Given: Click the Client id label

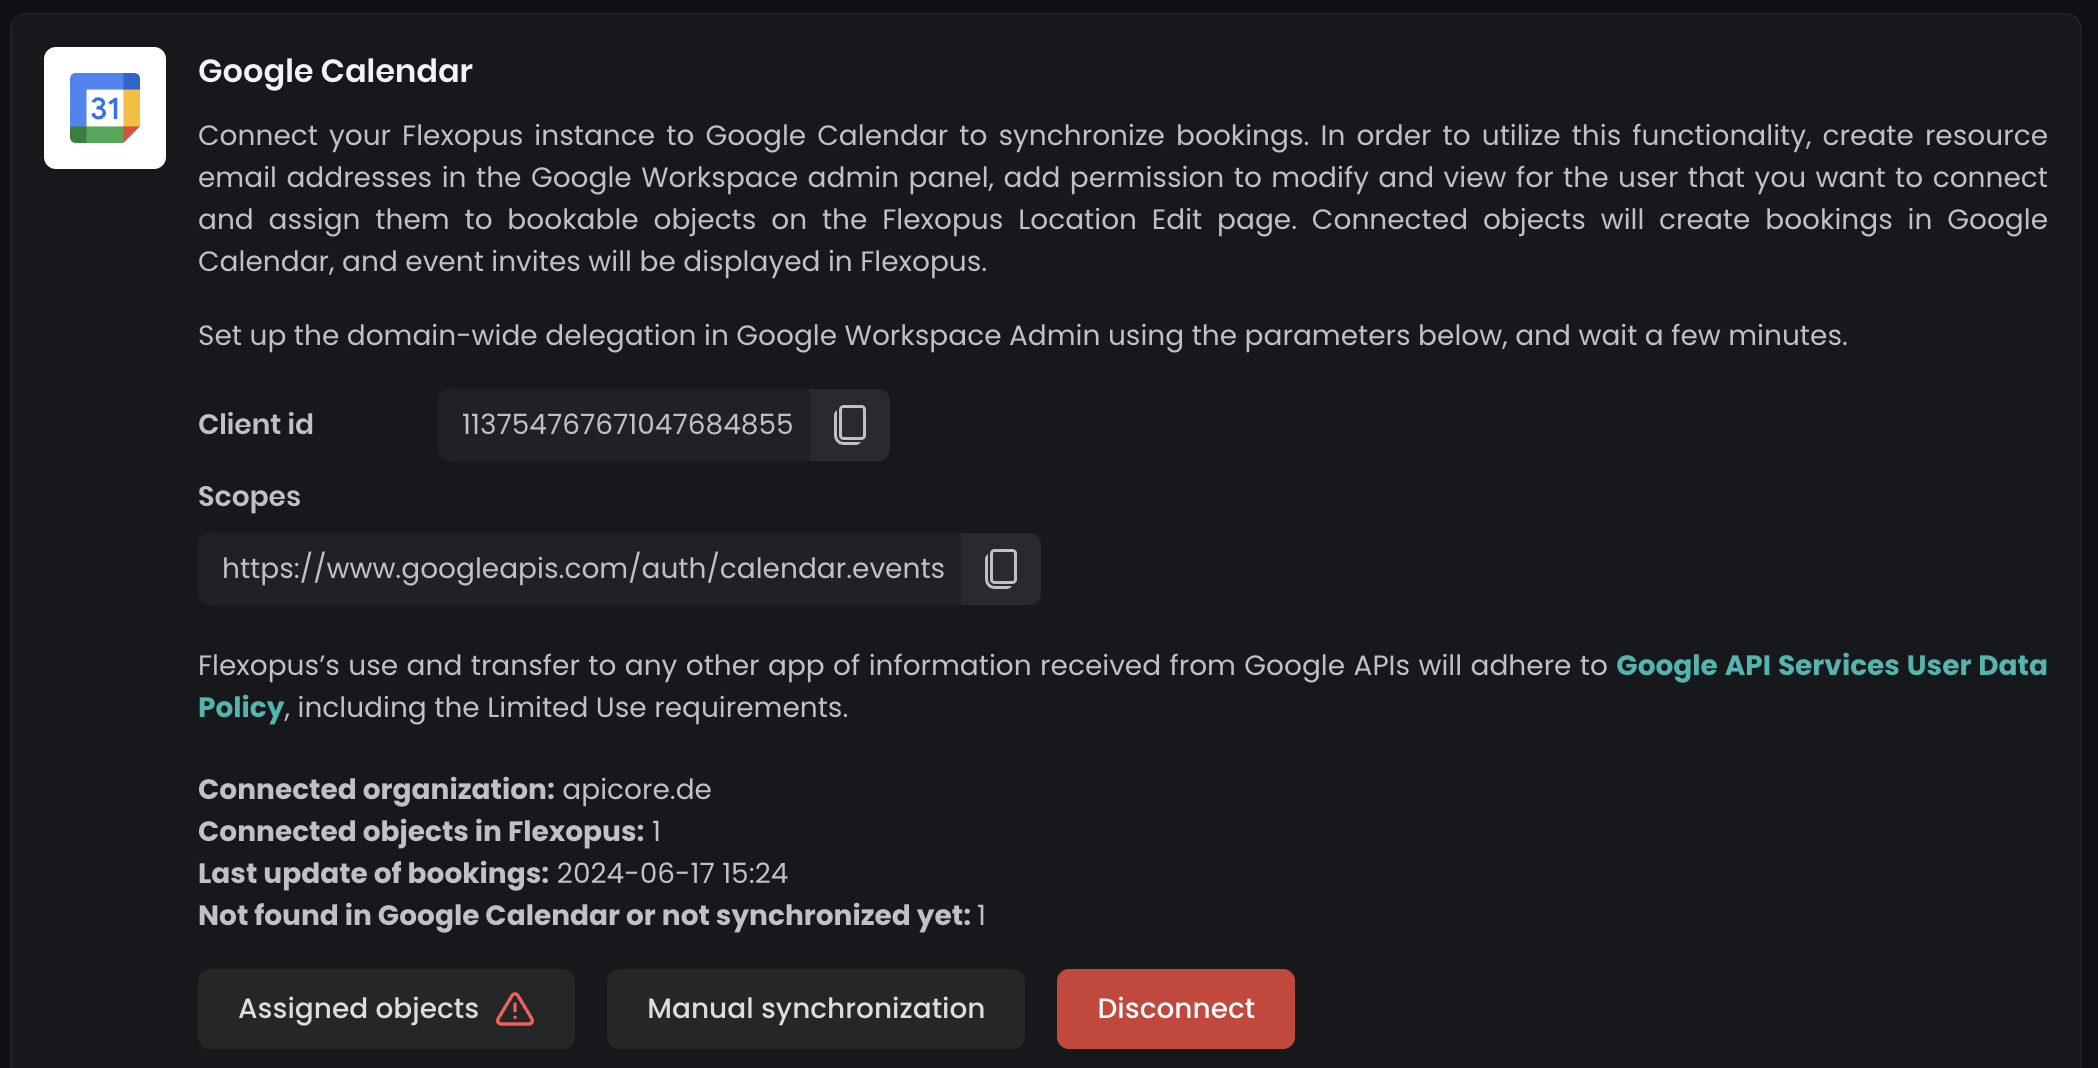Looking at the screenshot, I should (256, 425).
